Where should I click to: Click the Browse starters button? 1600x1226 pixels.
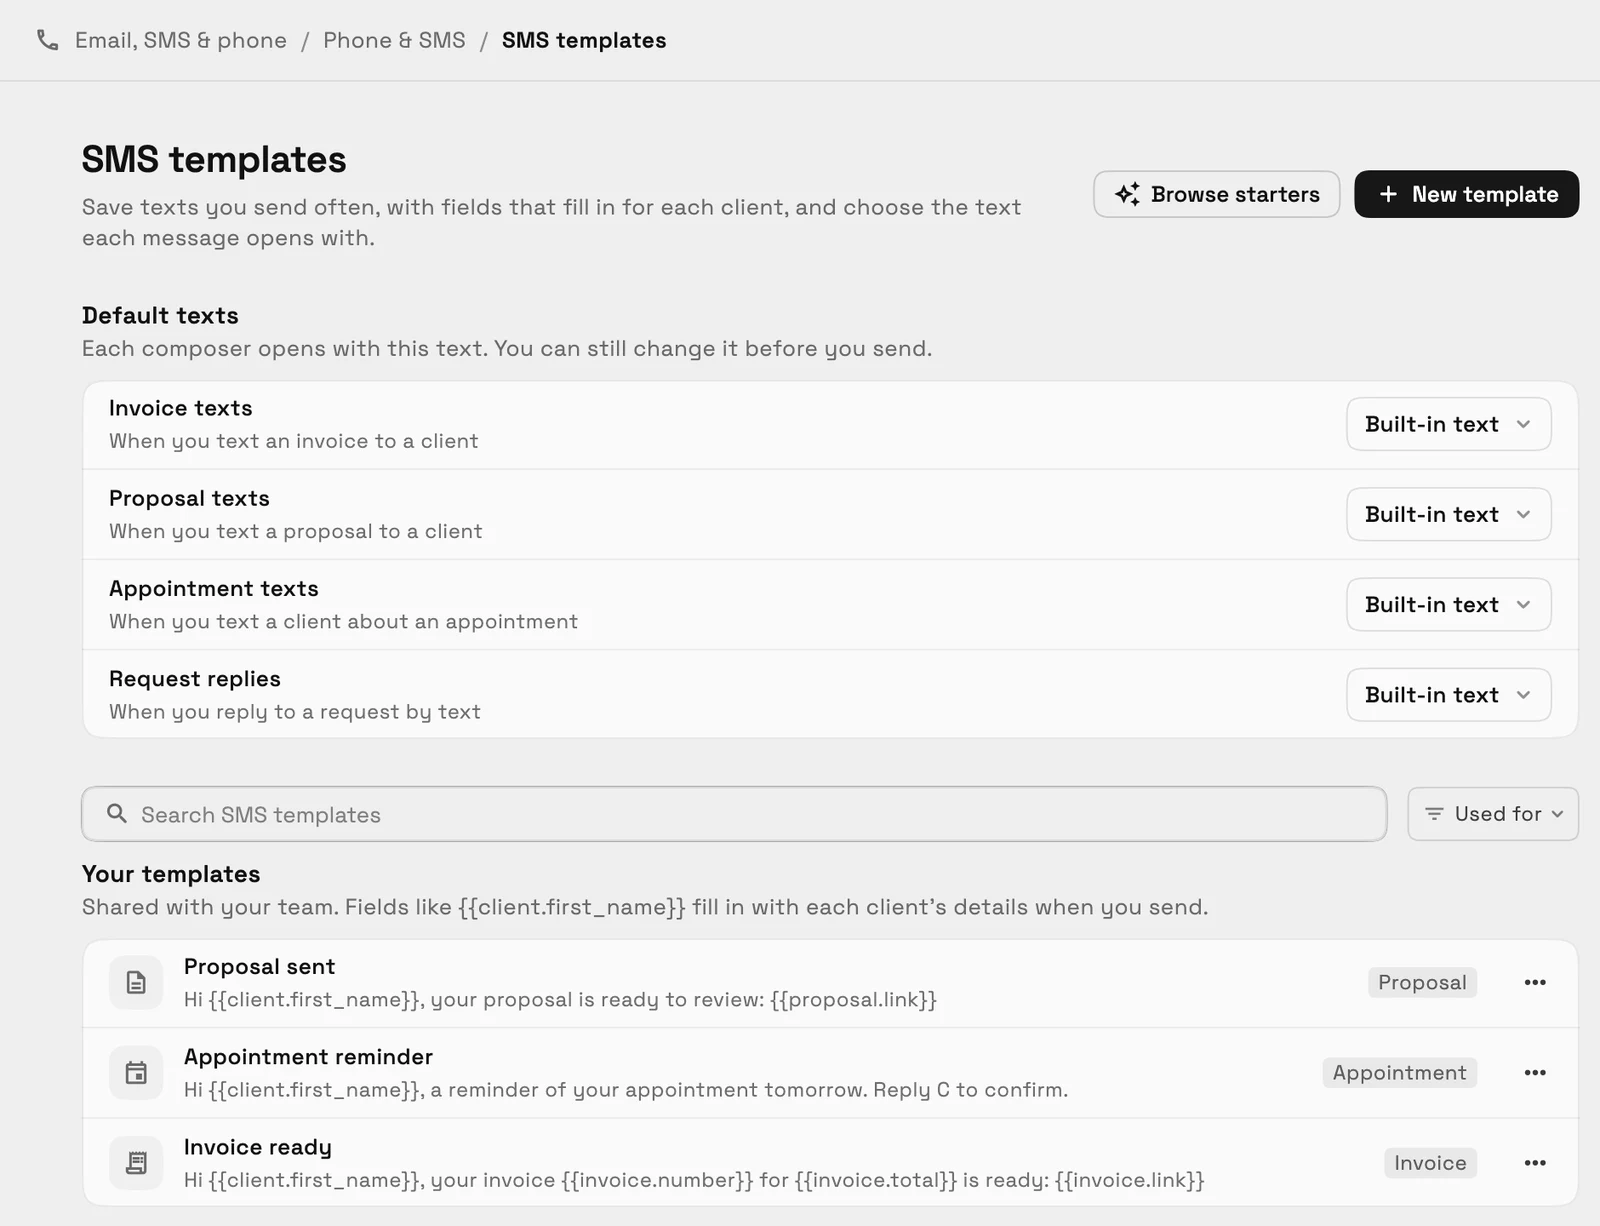tap(1216, 194)
